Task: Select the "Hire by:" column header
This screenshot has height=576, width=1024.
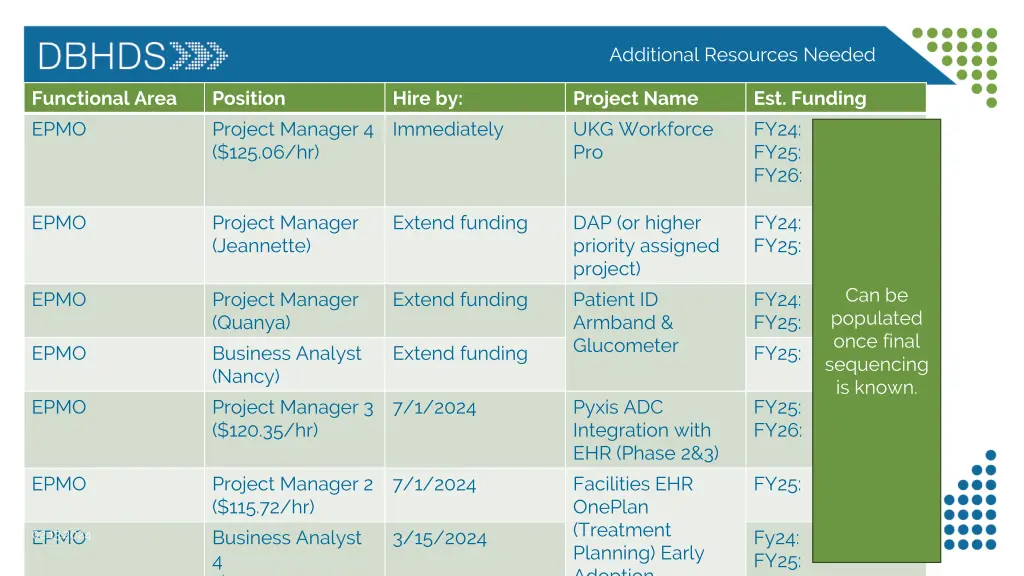Action: (427, 98)
